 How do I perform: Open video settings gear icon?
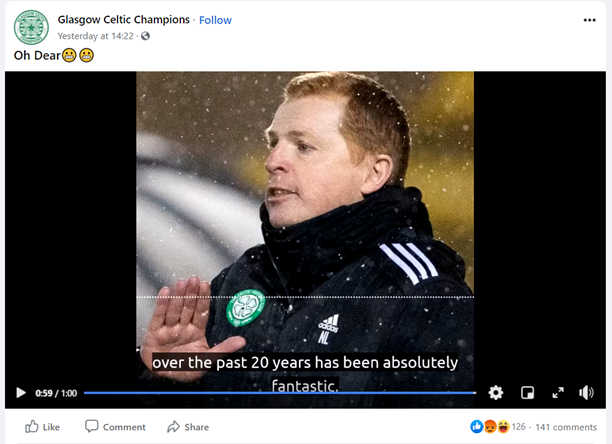(496, 392)
